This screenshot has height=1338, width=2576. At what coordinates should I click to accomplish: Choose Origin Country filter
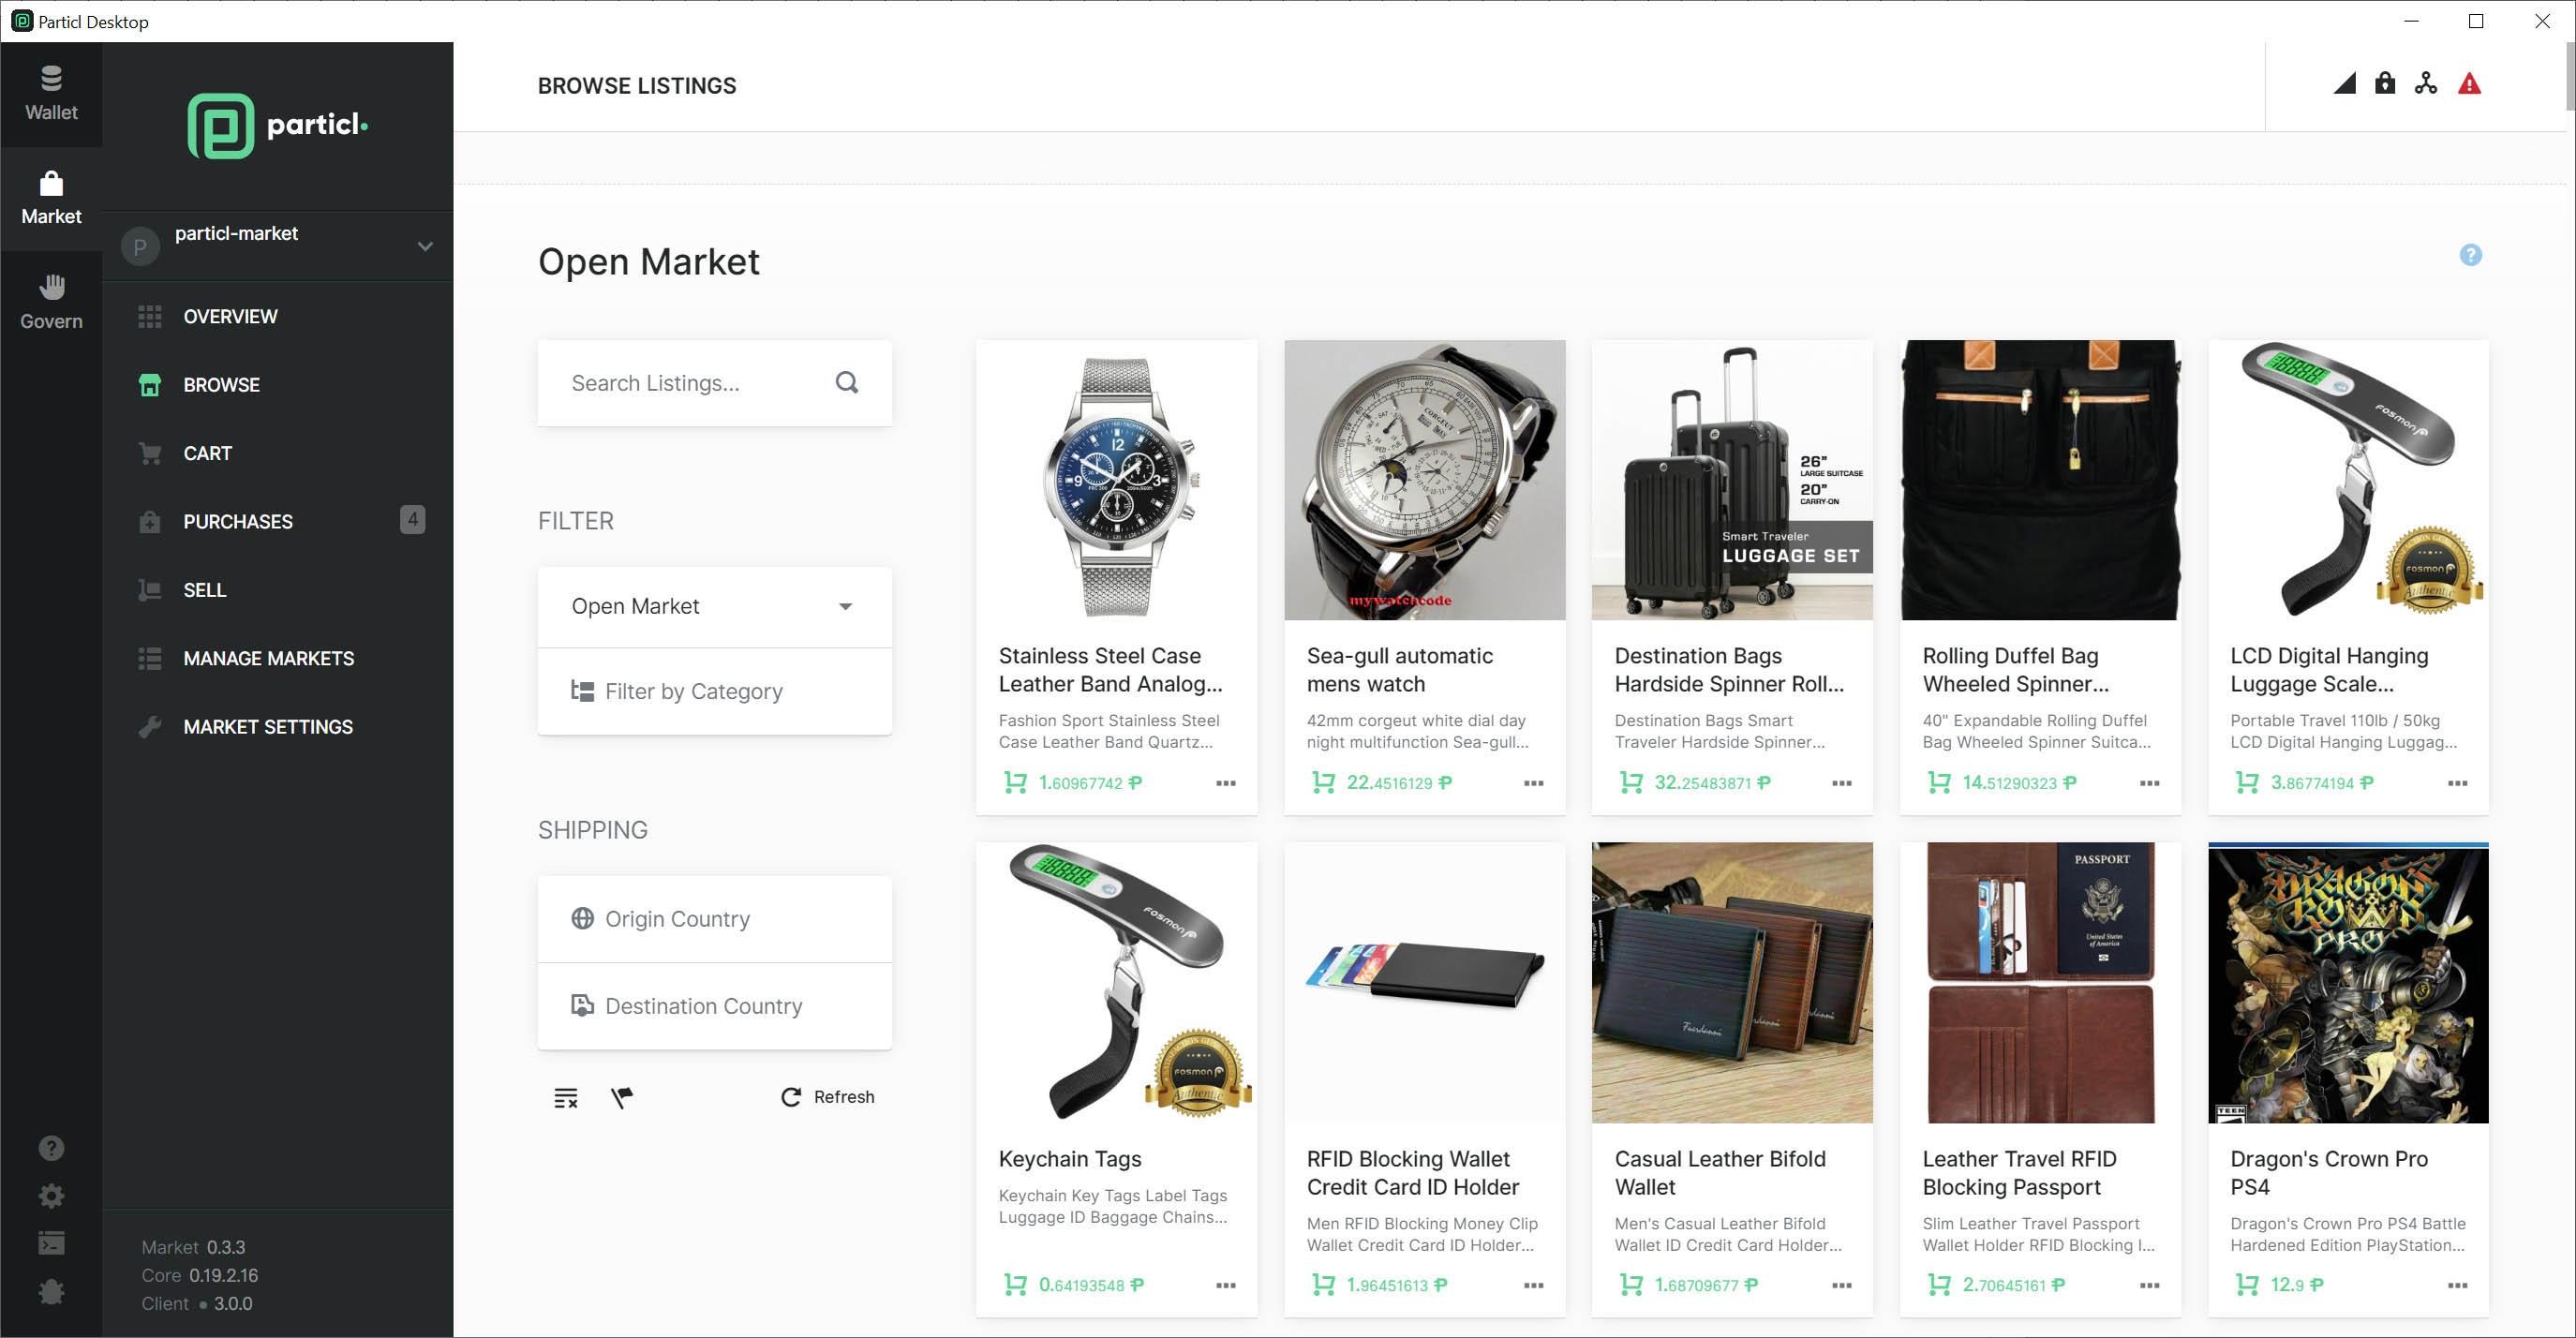click(x=714, y=919)
